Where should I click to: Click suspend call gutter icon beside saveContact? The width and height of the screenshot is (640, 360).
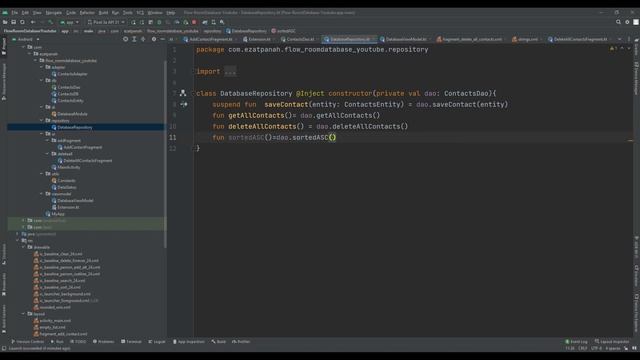pyautogui.click(x=184, y=104)
